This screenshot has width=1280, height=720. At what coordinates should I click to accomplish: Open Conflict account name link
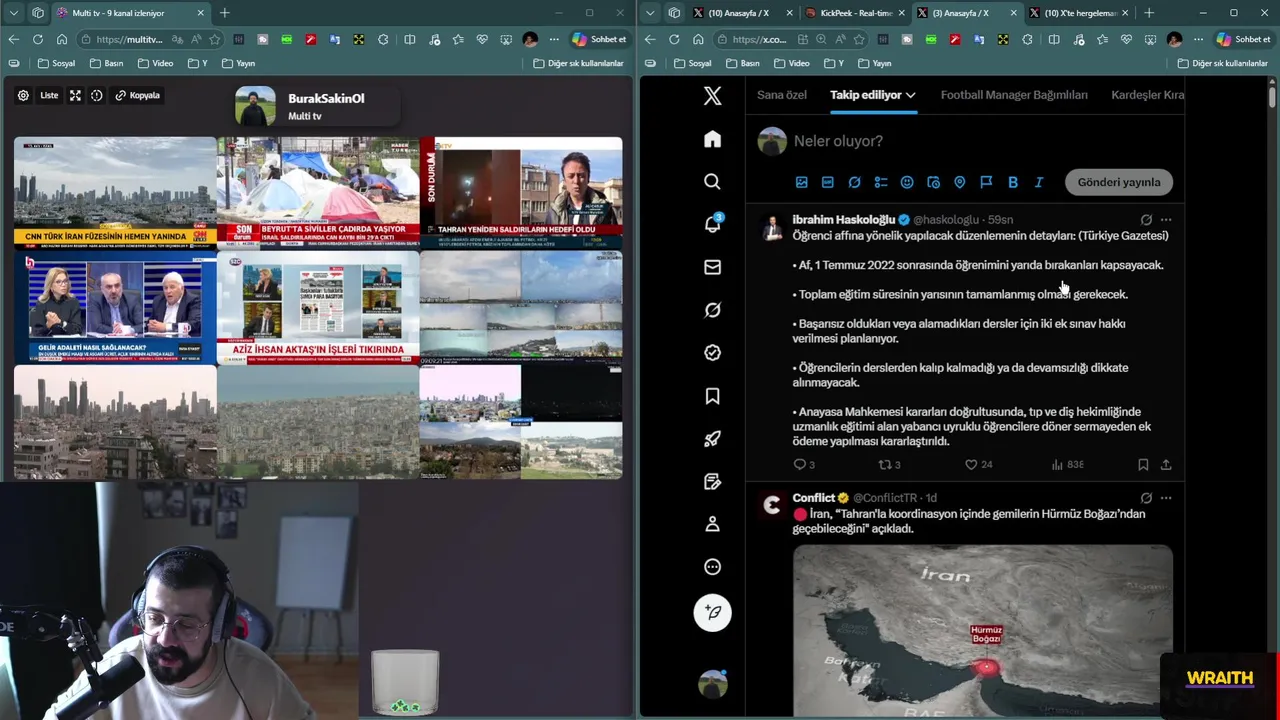click(x=813, y=498)
